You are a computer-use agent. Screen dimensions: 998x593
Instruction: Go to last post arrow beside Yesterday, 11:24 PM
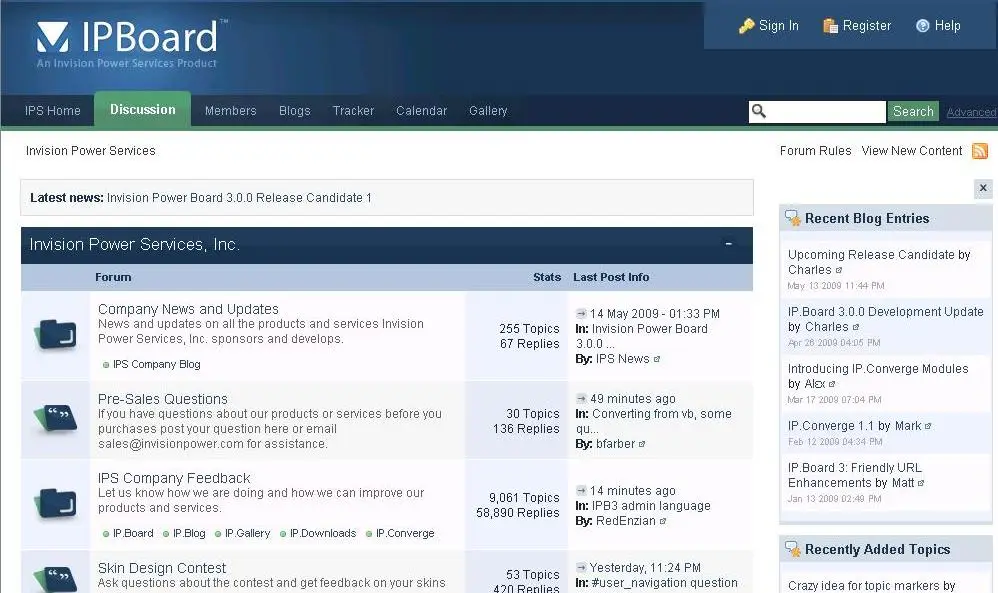point(581,568)
